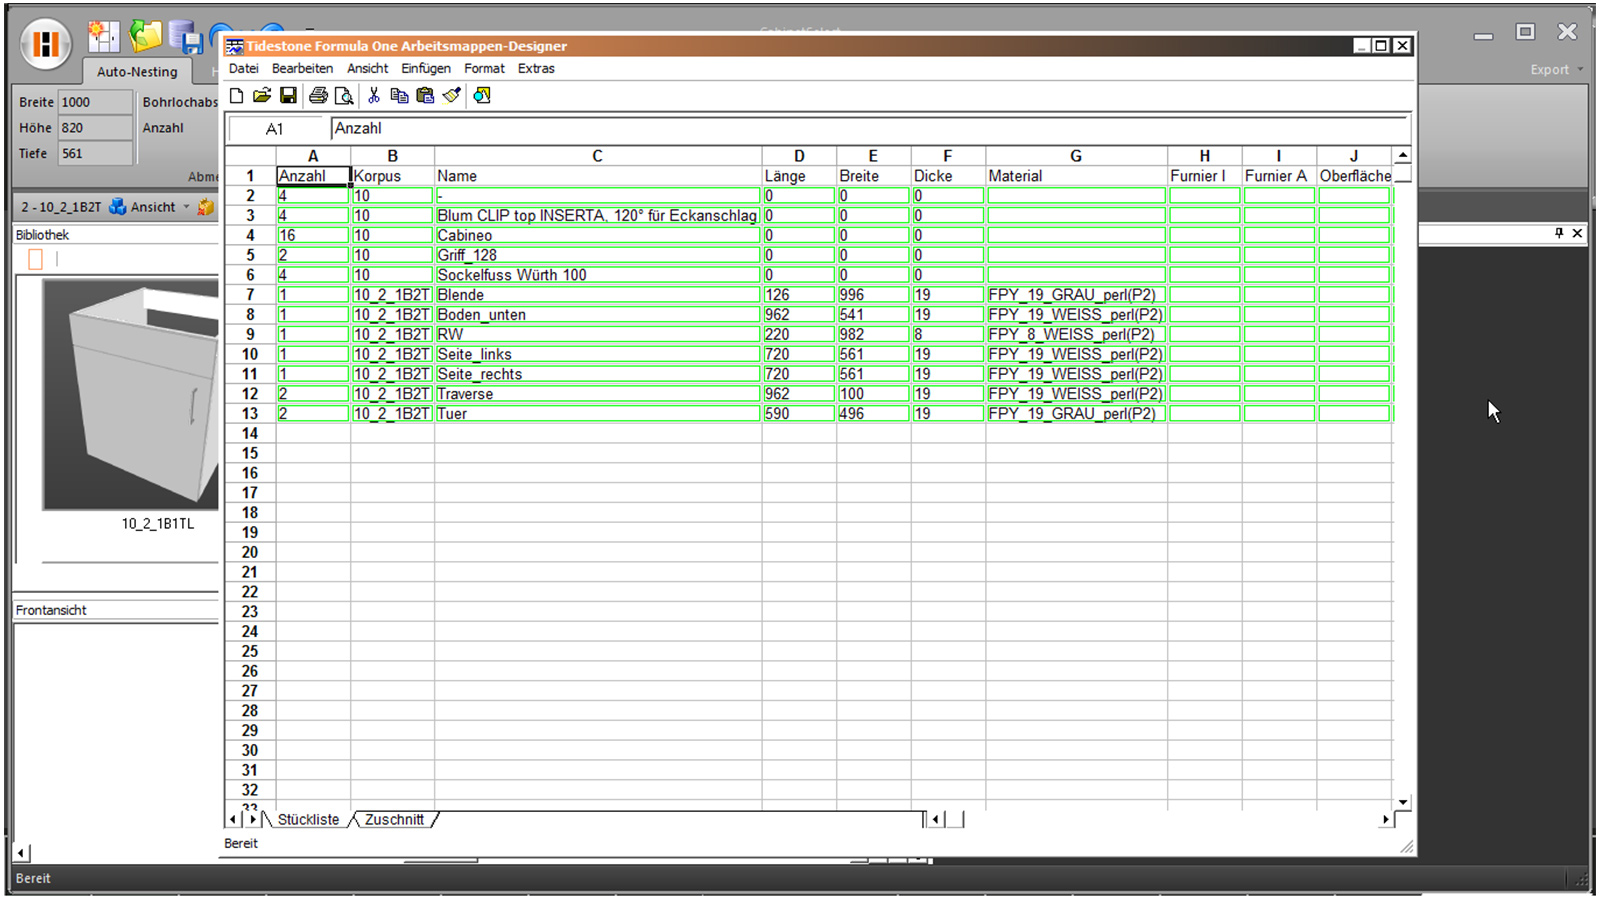Click the blue cubes icon beside Ansicht
Viewport: 1600px width, 900px height.
point(118,207)
